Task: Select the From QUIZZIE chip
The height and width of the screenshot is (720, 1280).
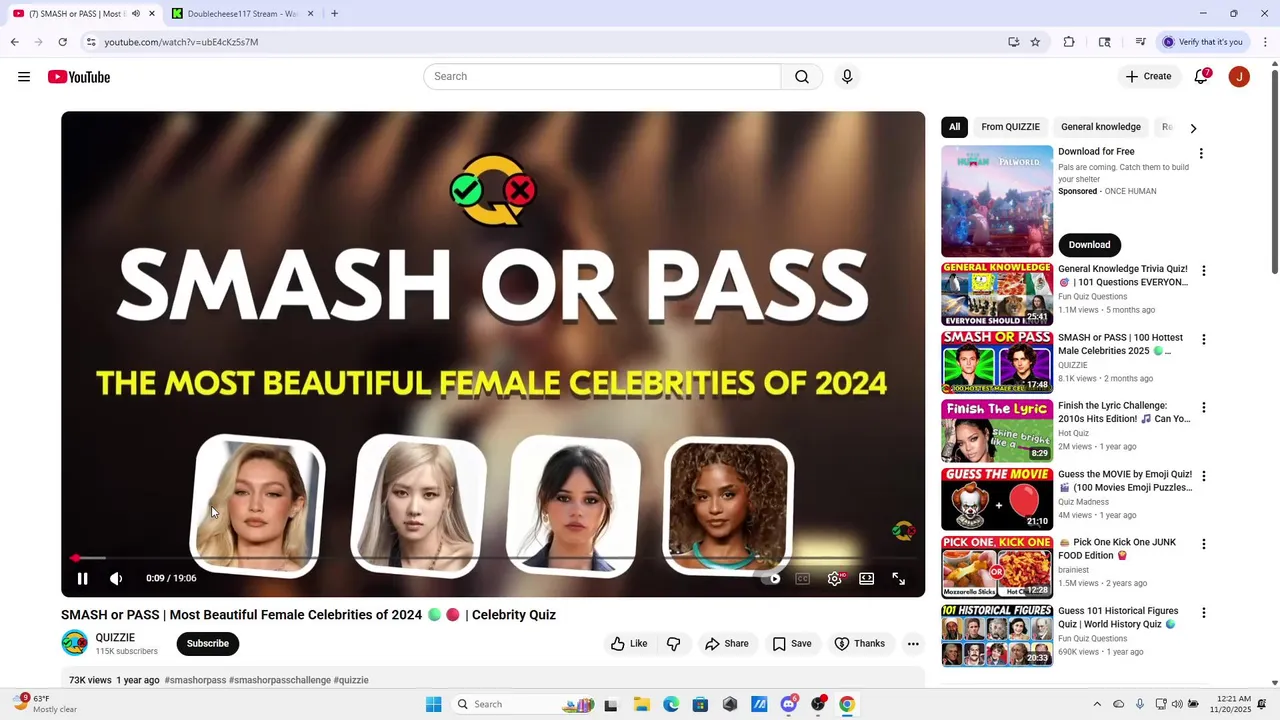Action: point(1011,127)
